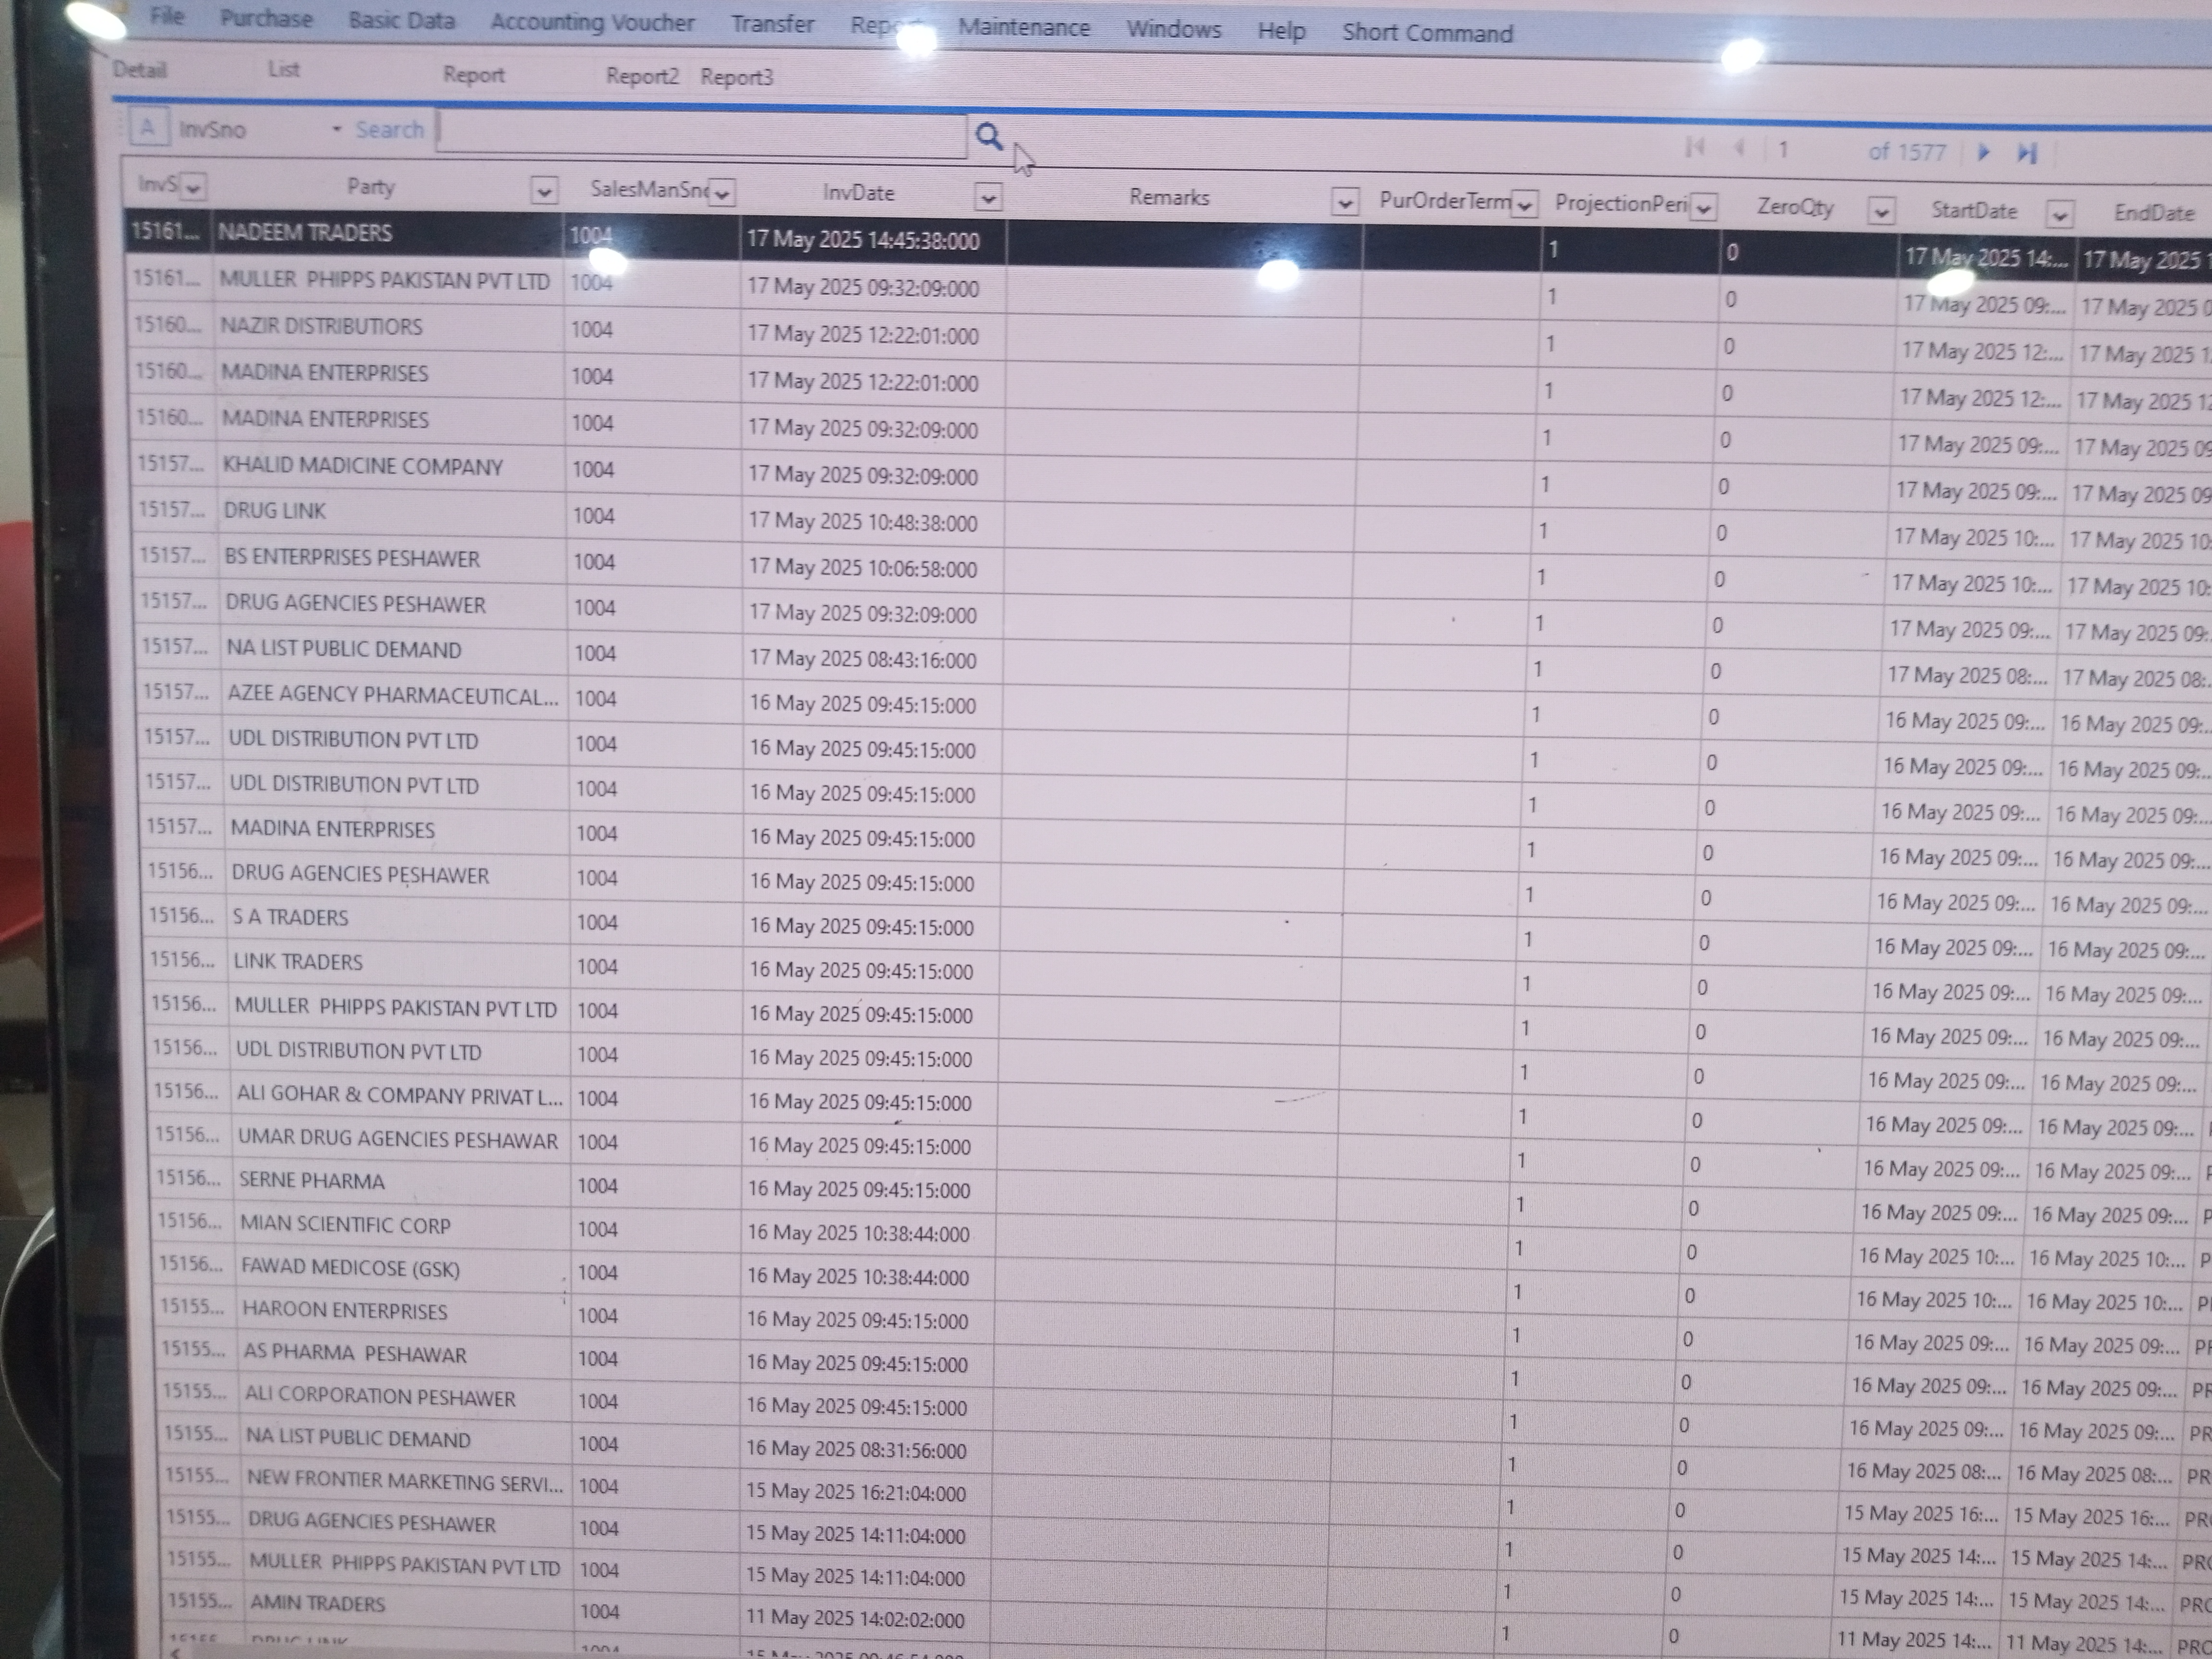Click the magnifier search icon
Viewport: 2212px width, 1659px height.
(988, 136)
